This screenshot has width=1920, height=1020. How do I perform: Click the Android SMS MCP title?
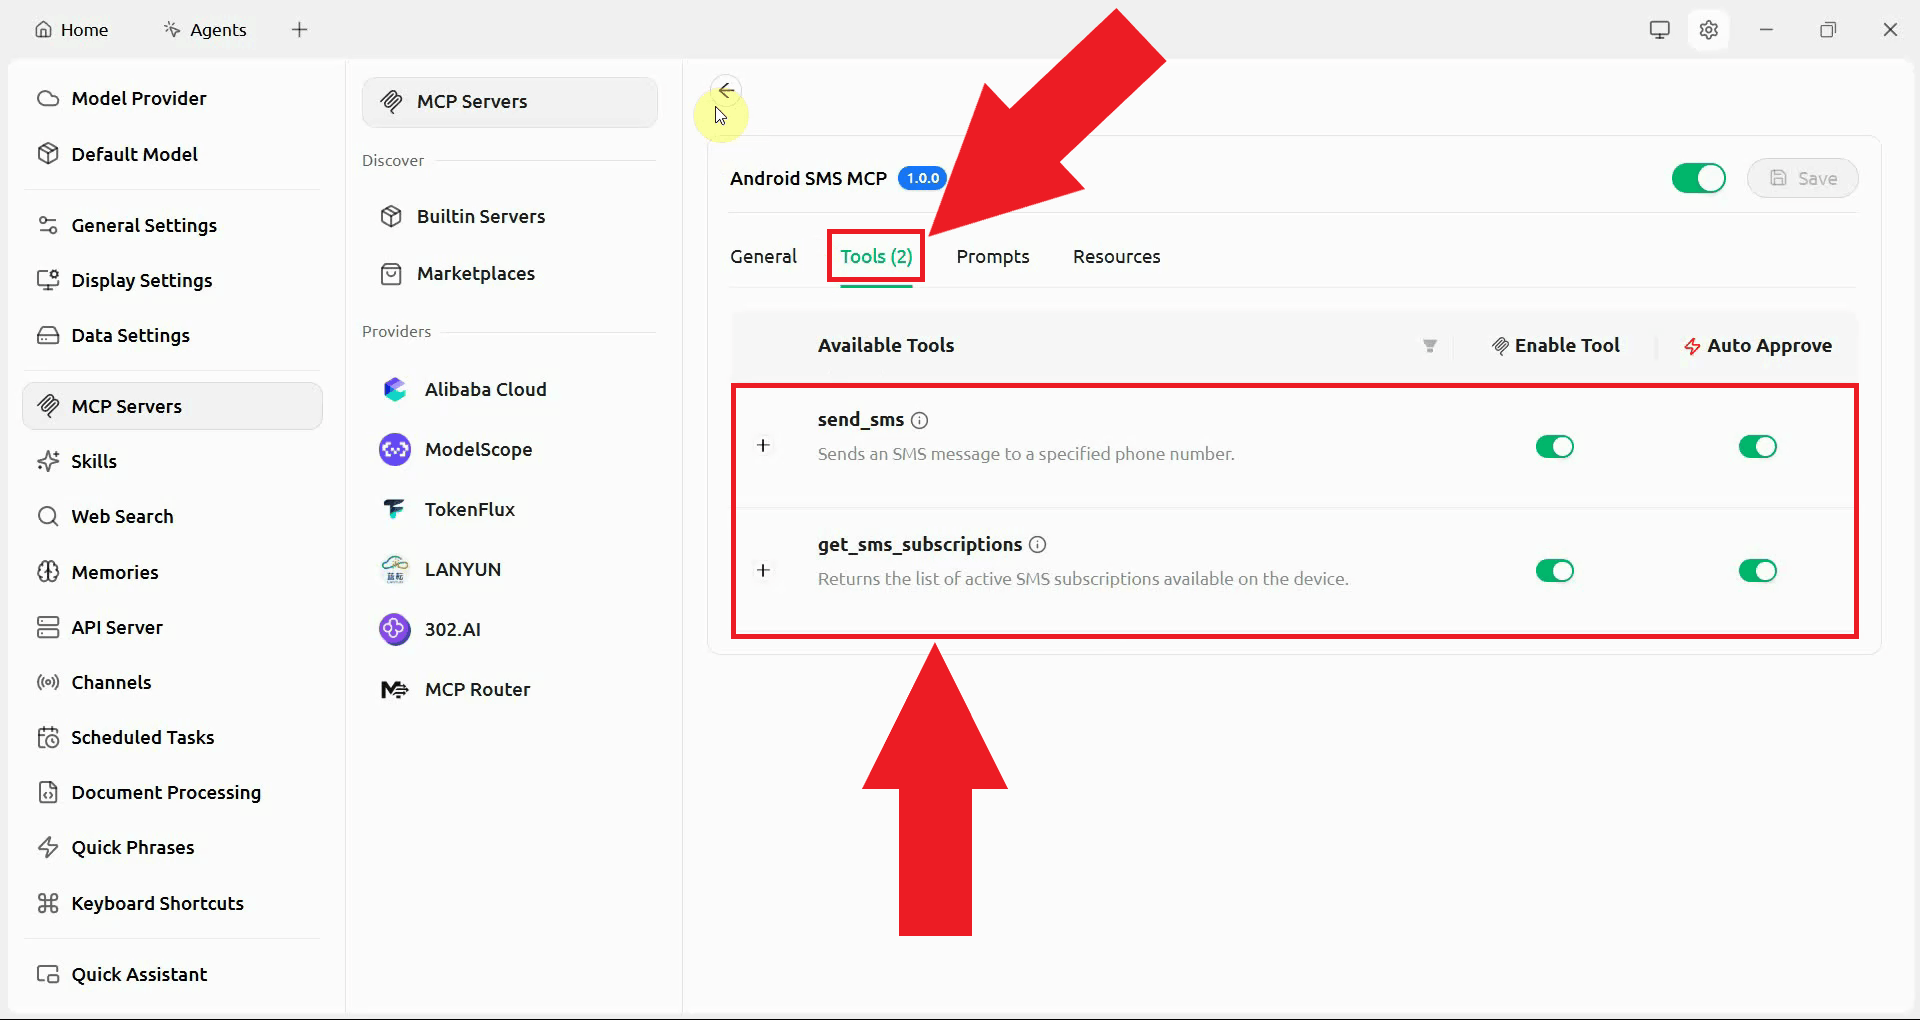(x=808, y=178)
